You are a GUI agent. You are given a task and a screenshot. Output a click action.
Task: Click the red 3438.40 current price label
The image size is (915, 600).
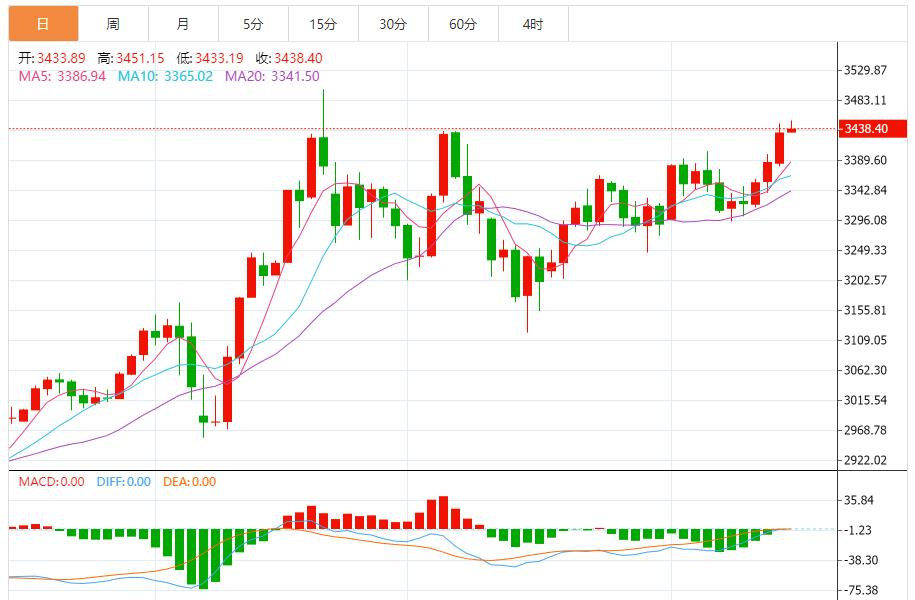pyautogui.click(x=872, y=128)
